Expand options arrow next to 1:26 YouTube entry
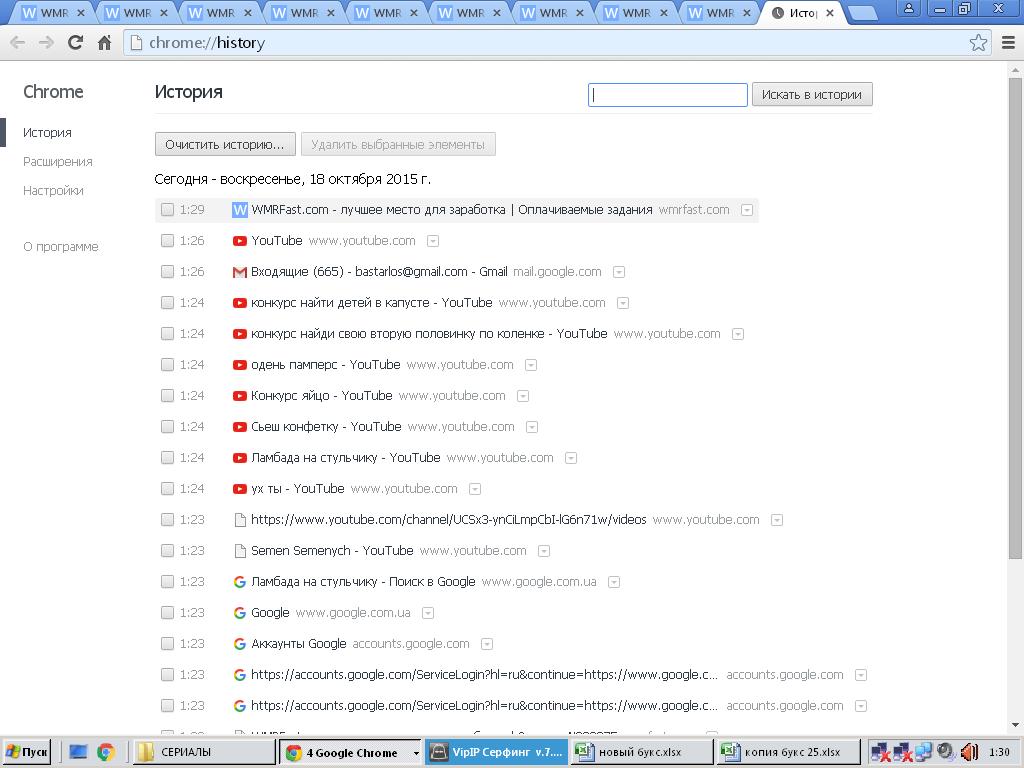Image resolution: width=1024 pixels, height=768 pixels. (x=432, y=241)
